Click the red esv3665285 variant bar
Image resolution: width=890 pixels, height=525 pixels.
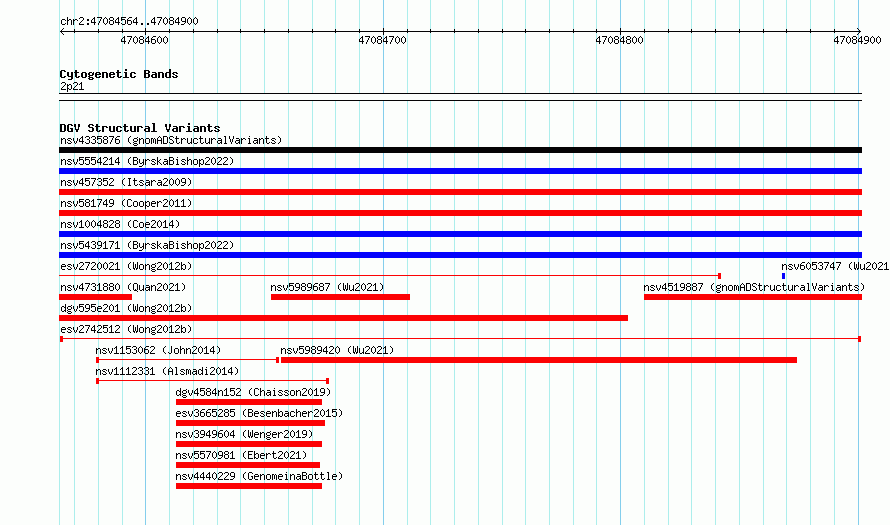(250, 423)
